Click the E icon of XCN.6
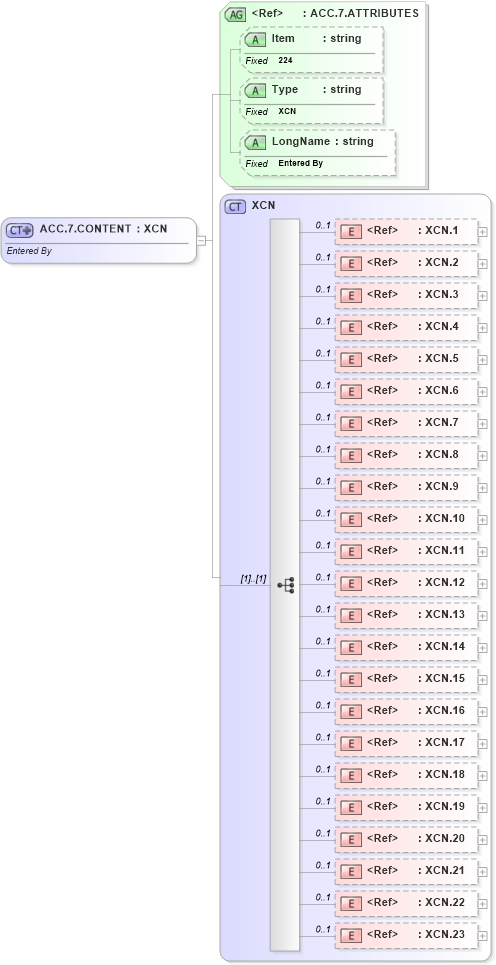This screenshot has width=496, height=965. point(351,392)
